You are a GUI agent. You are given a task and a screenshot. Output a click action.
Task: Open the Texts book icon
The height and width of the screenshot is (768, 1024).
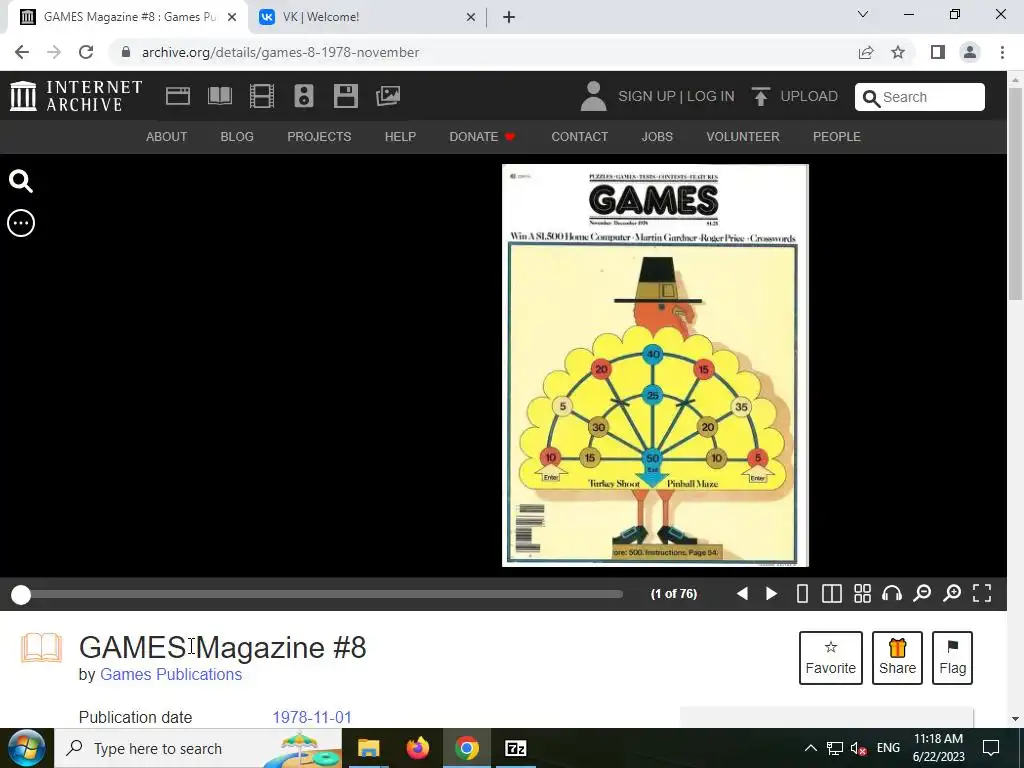(219, 96)
